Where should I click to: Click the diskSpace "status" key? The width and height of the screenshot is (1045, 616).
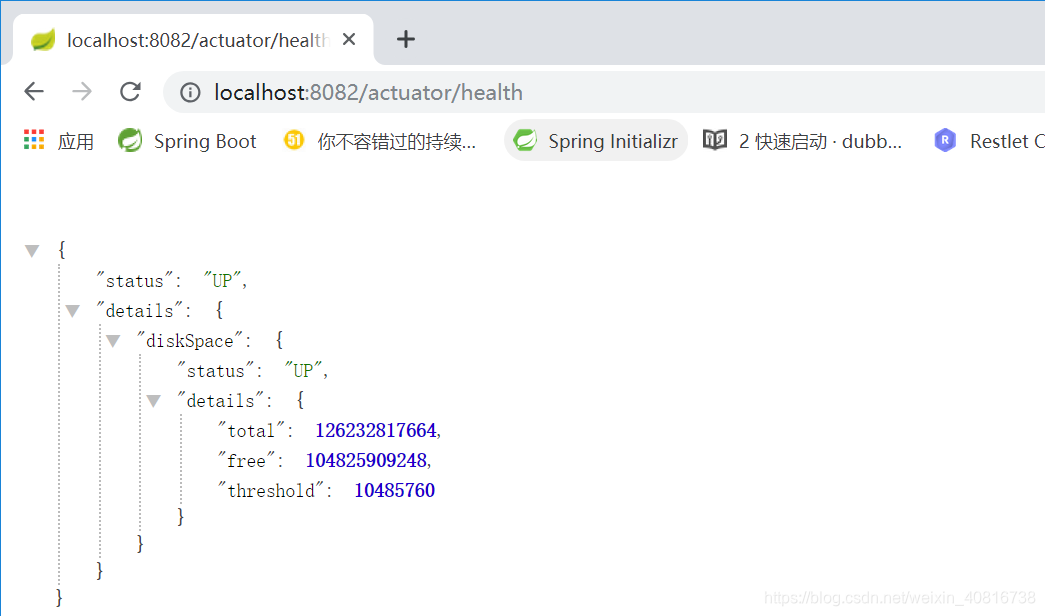[x=216, y=371]
